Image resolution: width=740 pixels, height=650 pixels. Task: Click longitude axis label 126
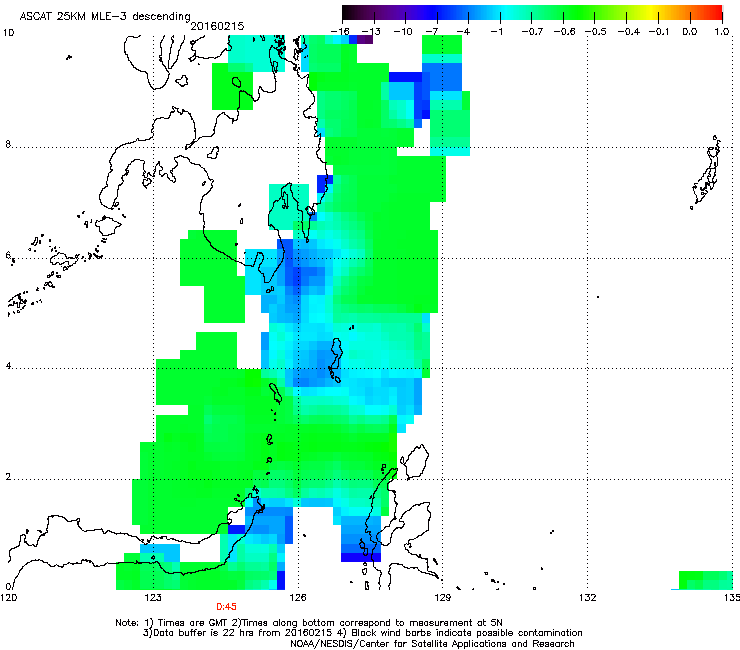click(x=298, y=598)
